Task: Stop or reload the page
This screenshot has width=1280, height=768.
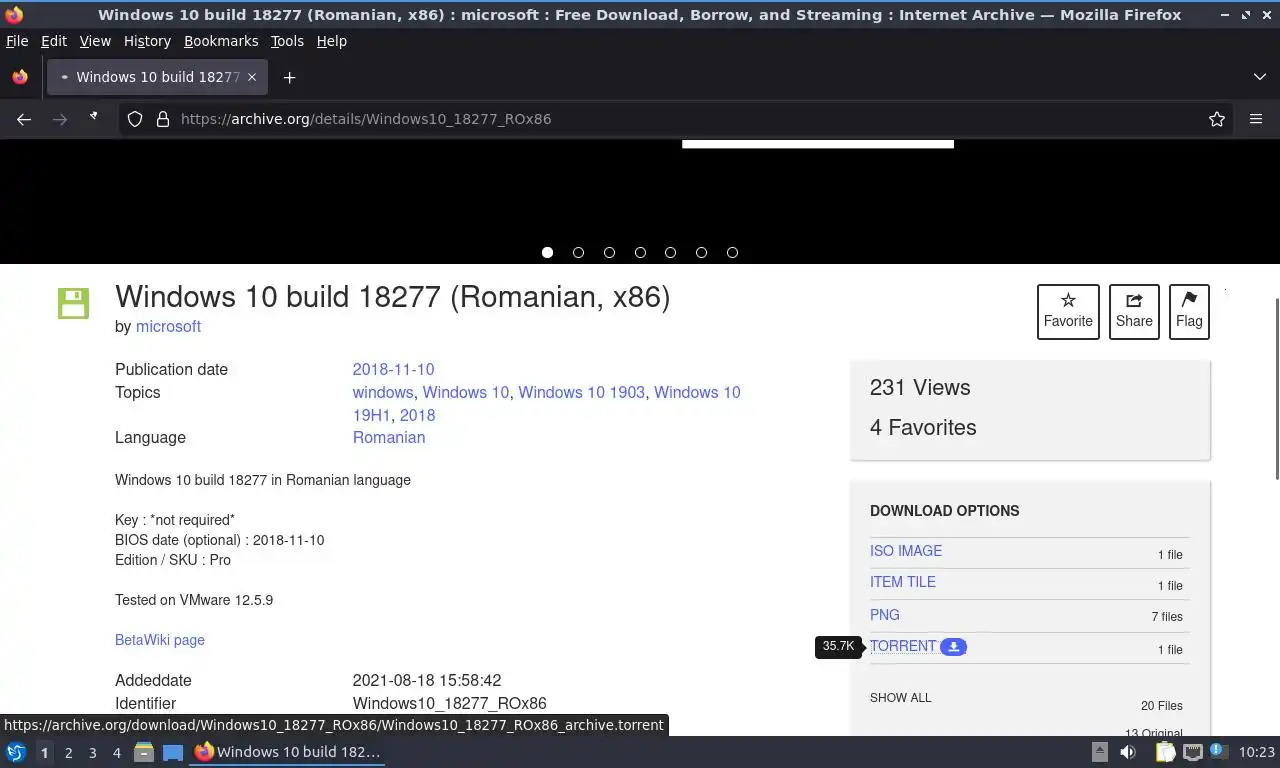Action: pos(94,118)
